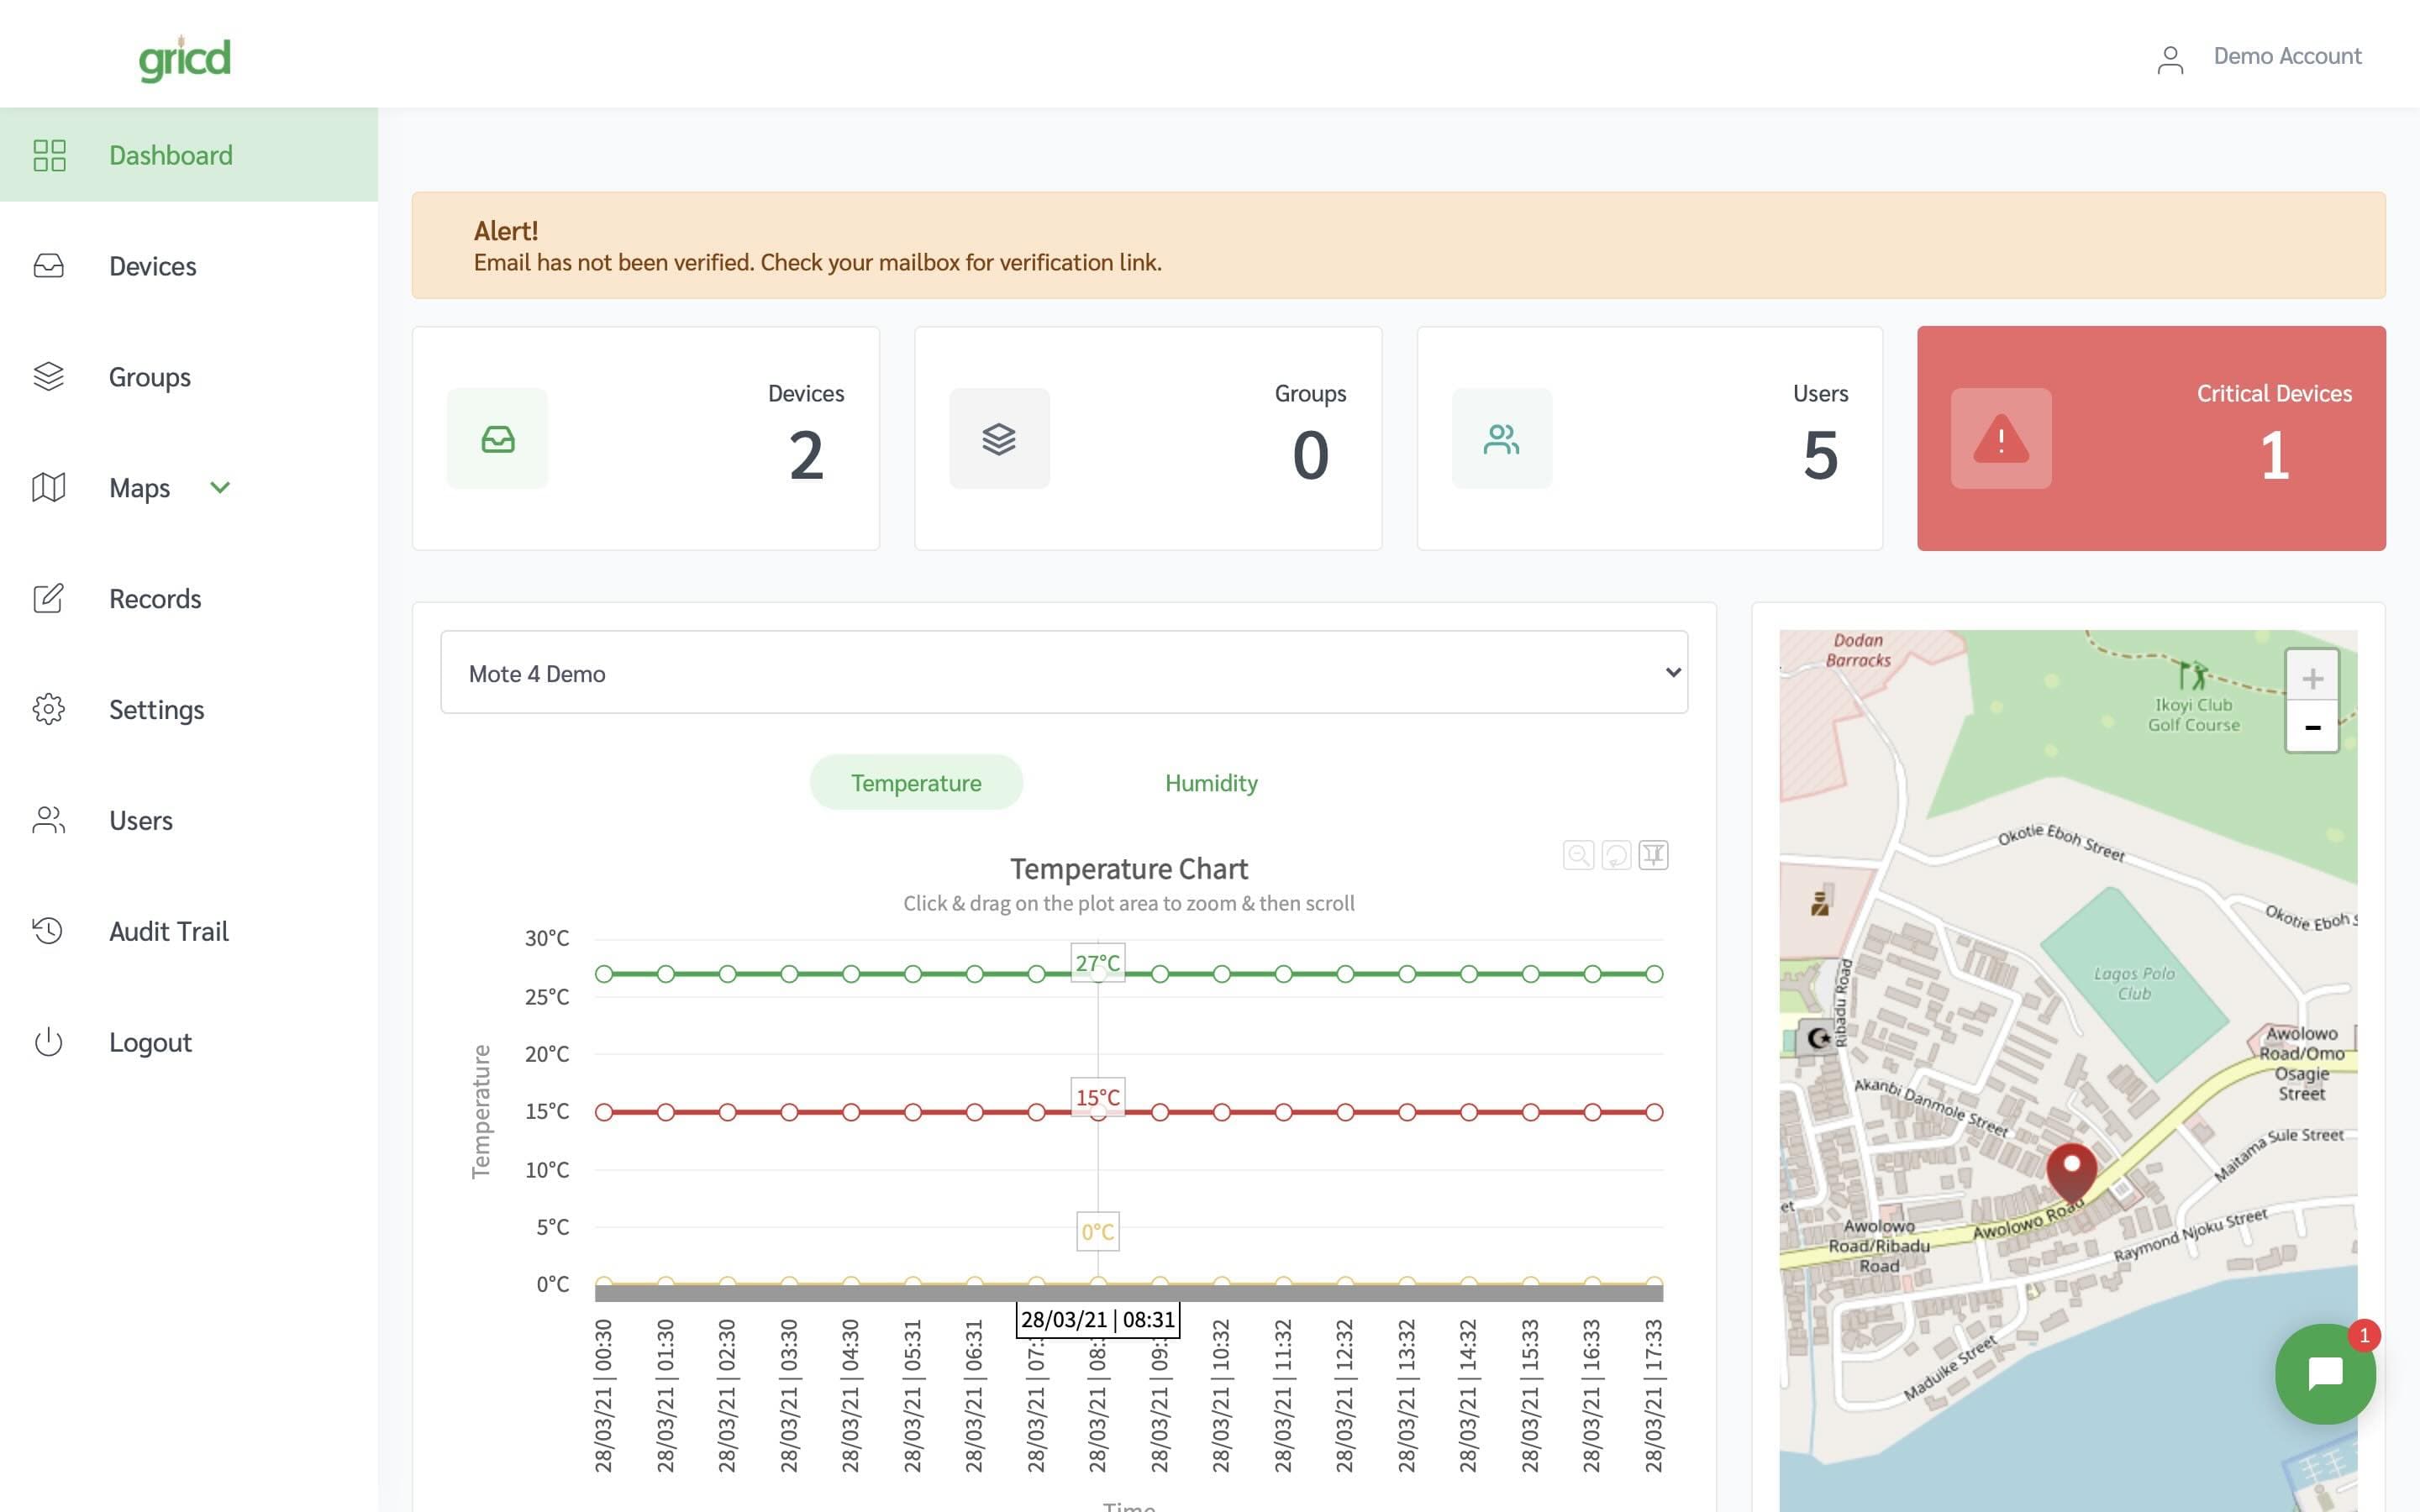Image resolution: width=2420 pixels, height=1512 pixels.
Task: Open the Devices summary card
Action: [x=646, y=438]
